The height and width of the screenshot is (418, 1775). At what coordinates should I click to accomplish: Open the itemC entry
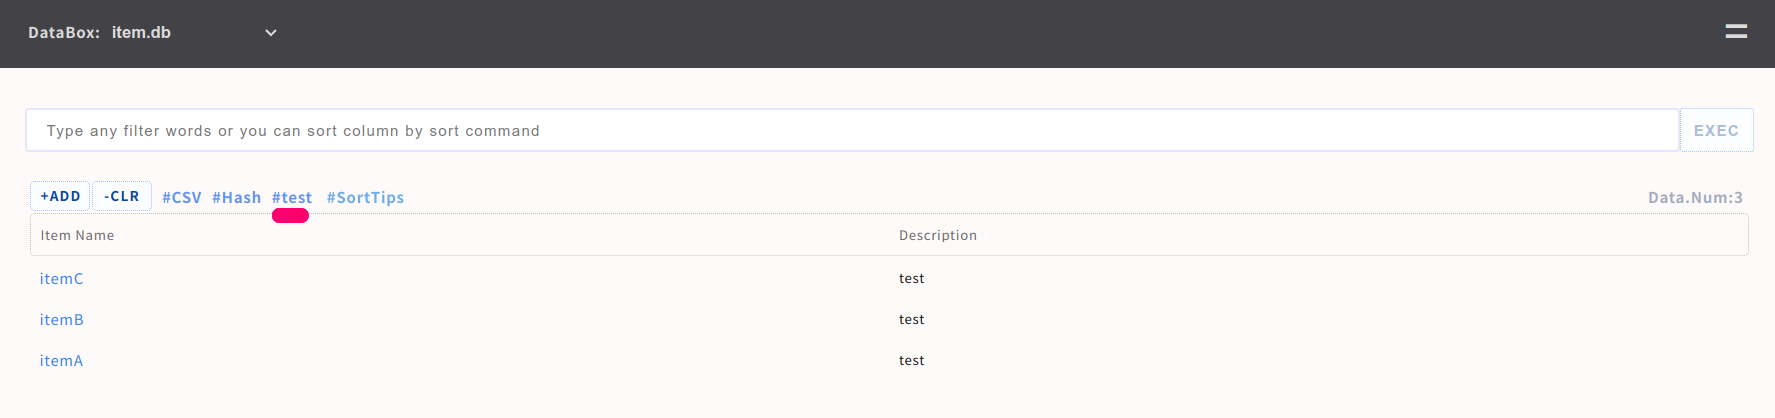[x=62, y=279]
